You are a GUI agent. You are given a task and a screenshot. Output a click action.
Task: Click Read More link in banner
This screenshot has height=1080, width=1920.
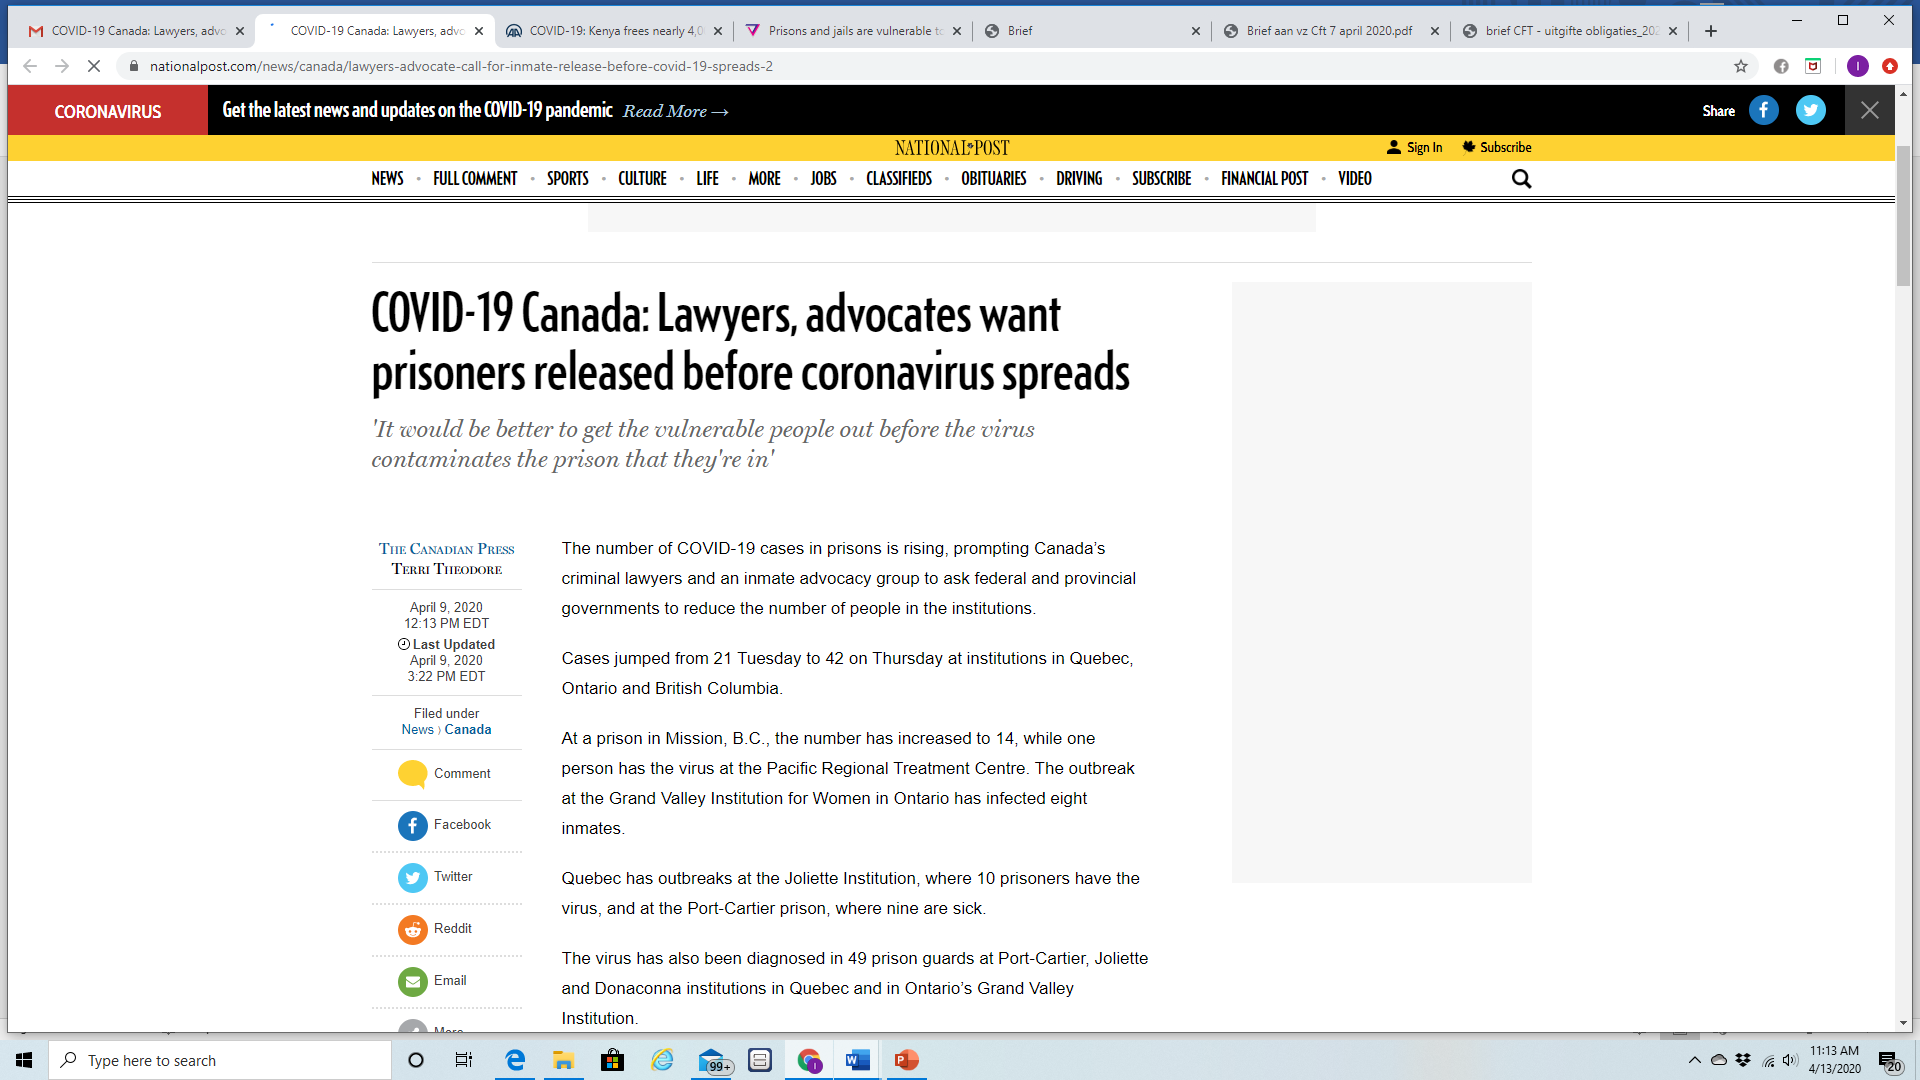[x=675, y=111]
